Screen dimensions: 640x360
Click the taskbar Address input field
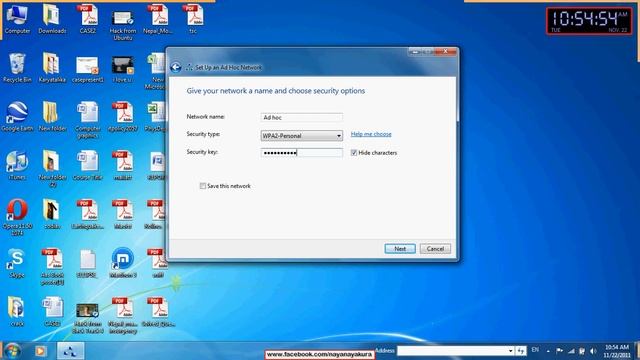click(452, 351)
